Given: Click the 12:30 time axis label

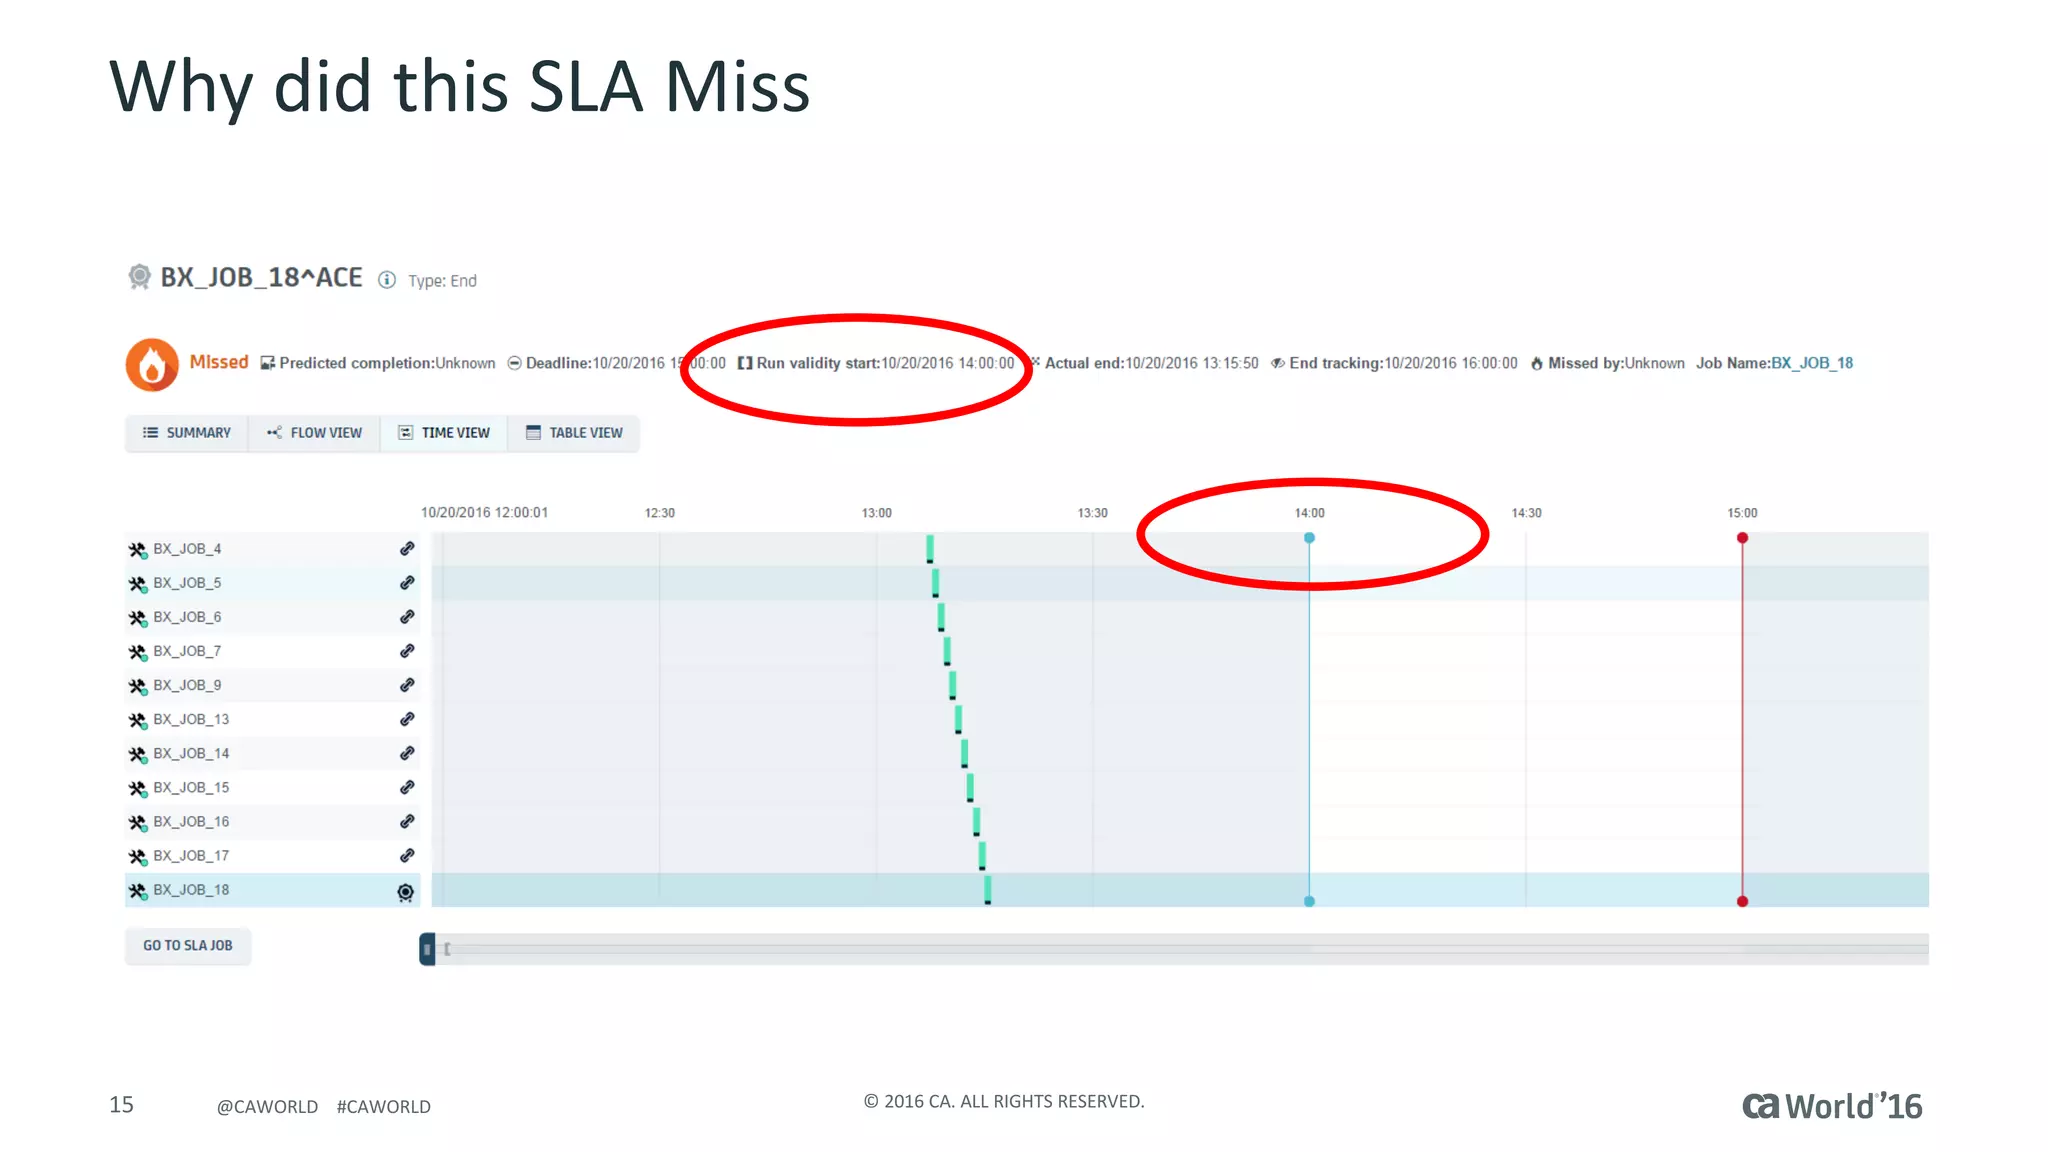Looking at the screenshot, I should pos(660,513).
